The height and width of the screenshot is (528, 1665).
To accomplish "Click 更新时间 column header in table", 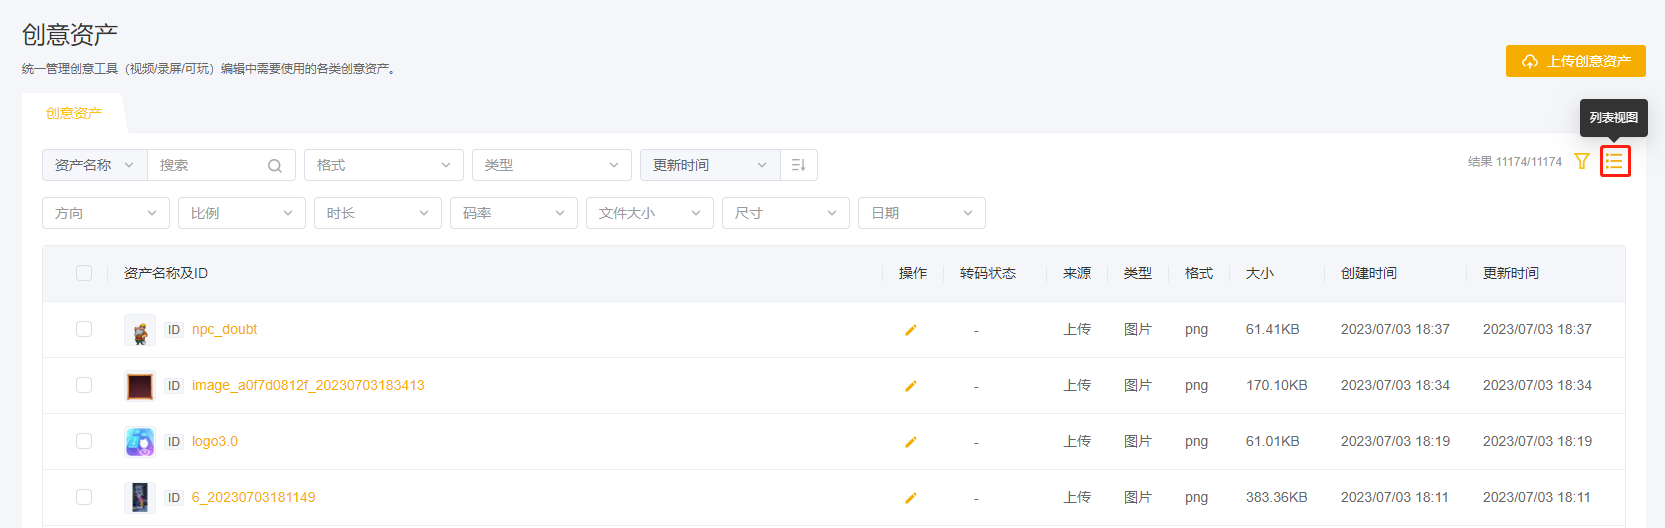I will point(1511,273).
